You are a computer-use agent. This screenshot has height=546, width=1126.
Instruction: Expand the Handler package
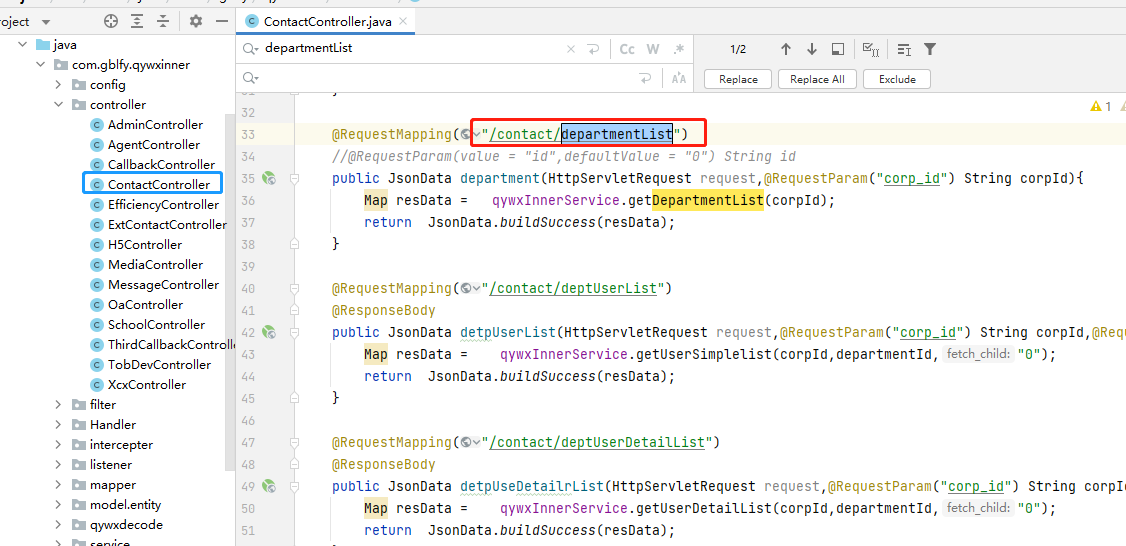point(58,425)
